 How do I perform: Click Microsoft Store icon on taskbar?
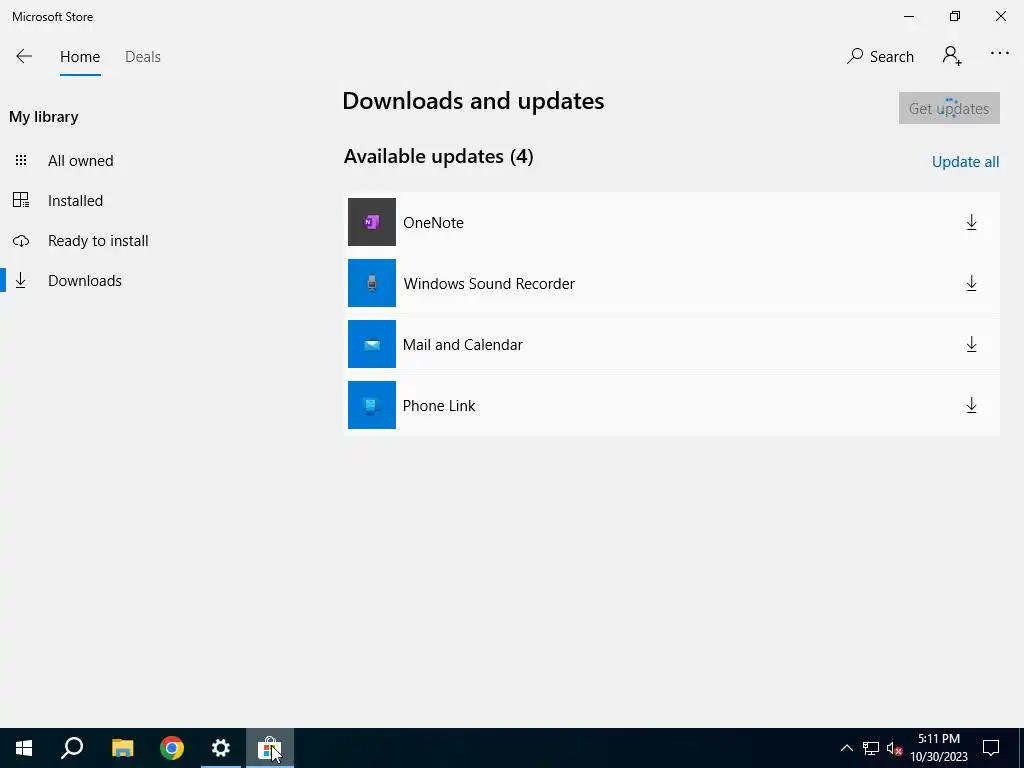click(x=270, y=748)
